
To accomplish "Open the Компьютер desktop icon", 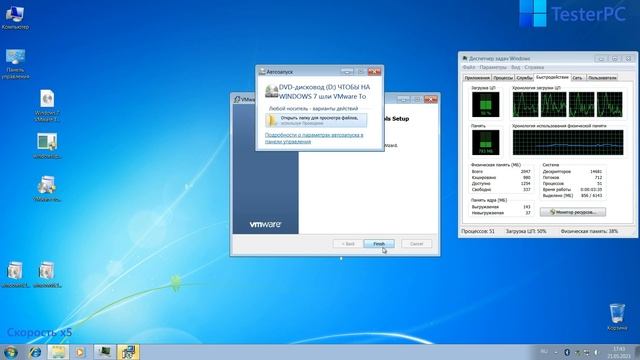I will tap(15, 17).
